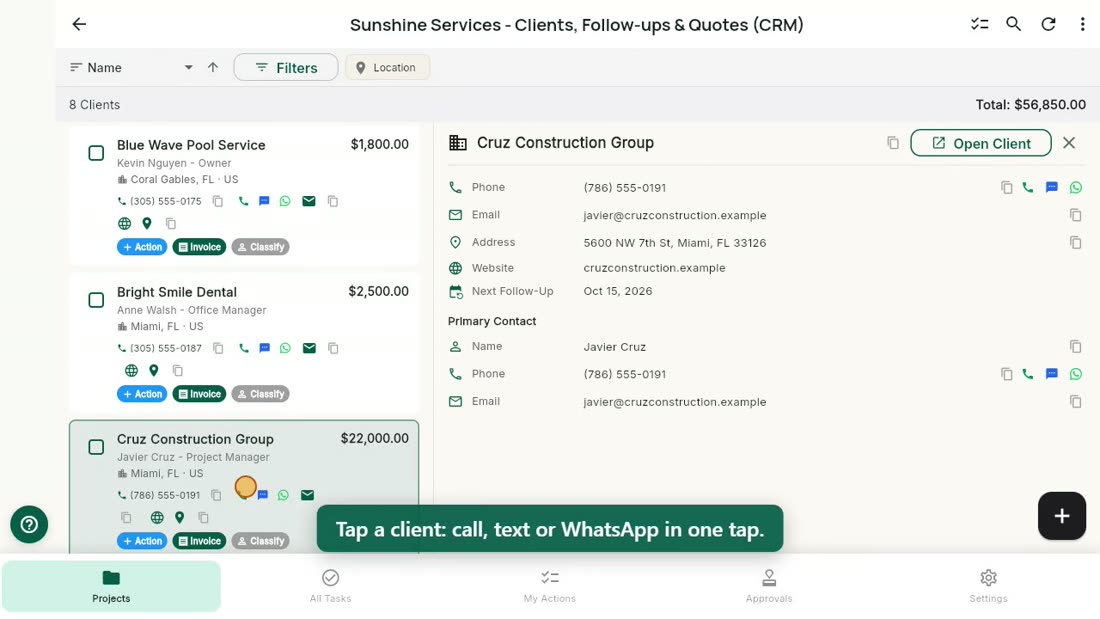
Task: Open Cruz Construction Group card map pin
Action: pos(180,517)
